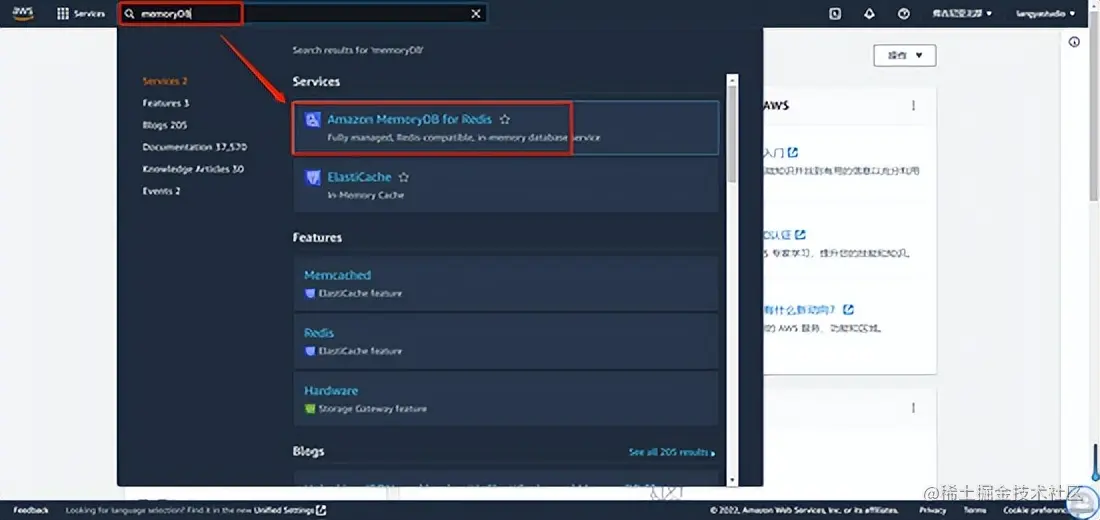Filter results by Features 3
1100x520 pixels.
click(166, 103)
